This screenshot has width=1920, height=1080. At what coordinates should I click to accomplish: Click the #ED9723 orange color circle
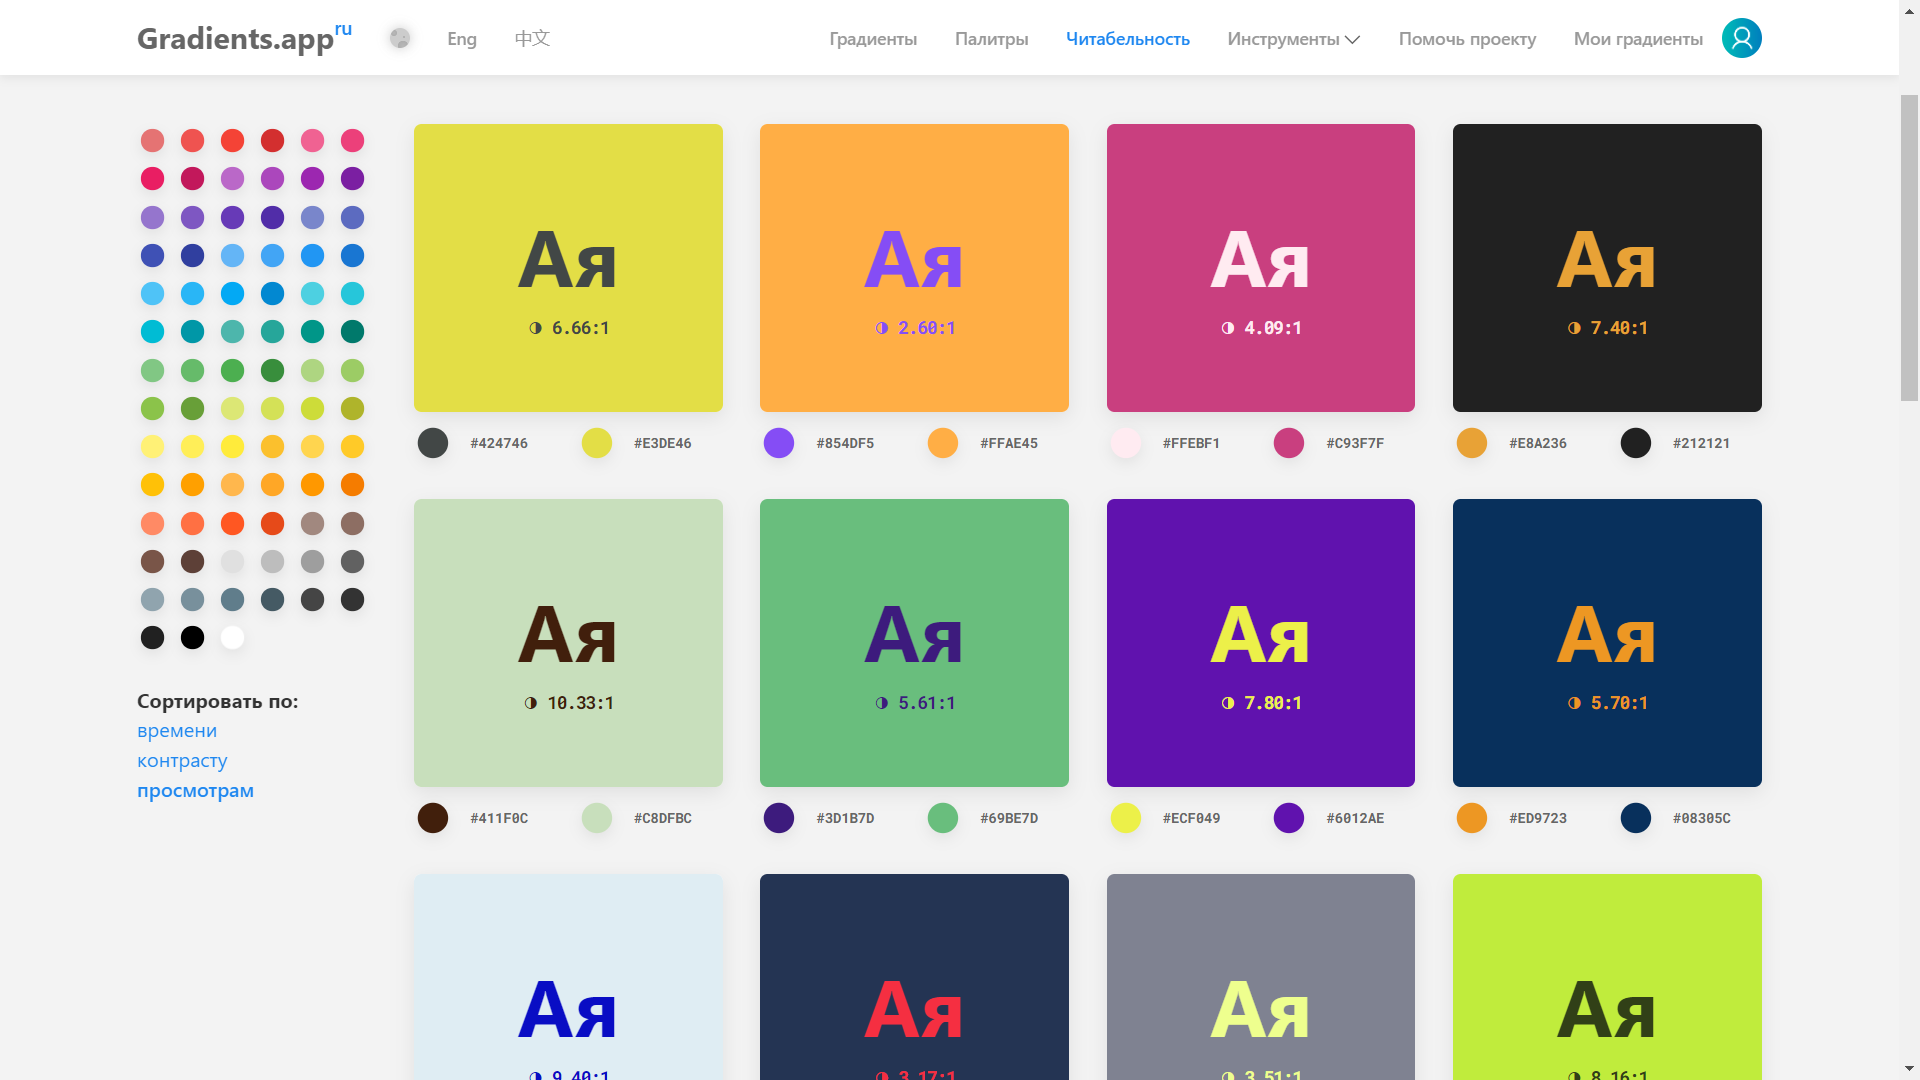pos(1472,818)
